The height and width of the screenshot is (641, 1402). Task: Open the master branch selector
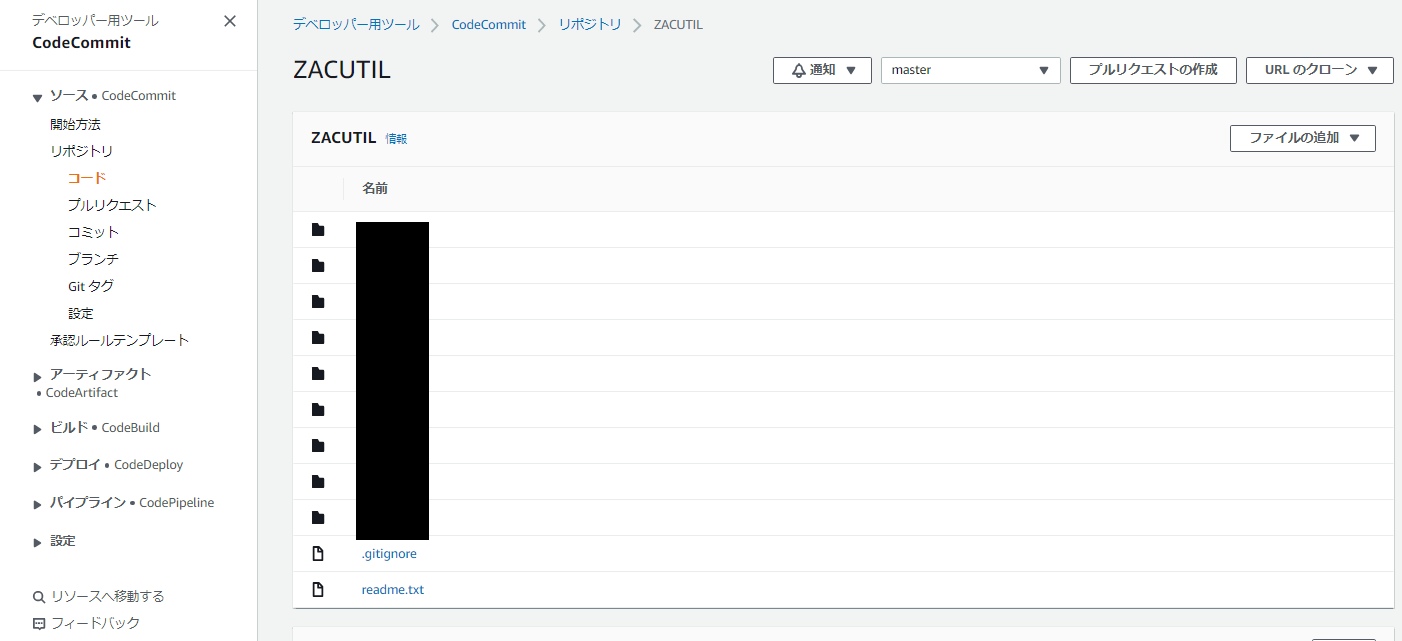click(969, 70)
